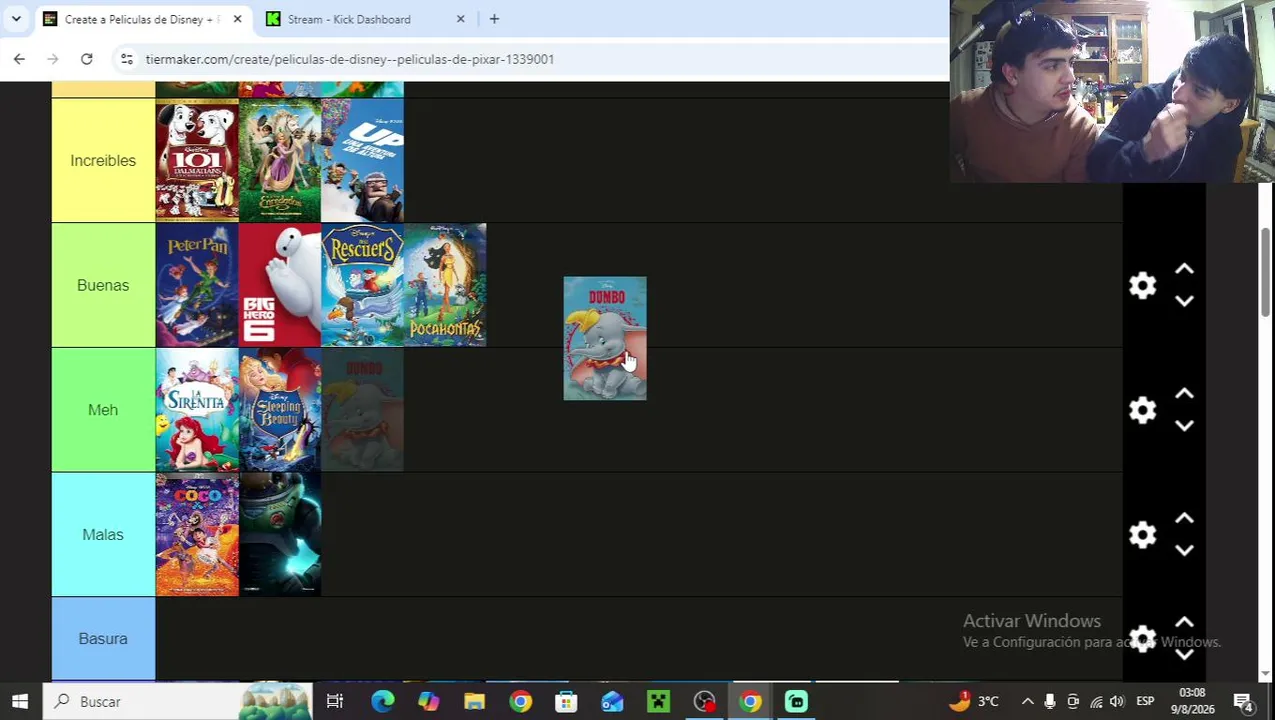Screen dimensions: 1275x720
Task: Select the Basura tier label
Action: tap(103, 638)
